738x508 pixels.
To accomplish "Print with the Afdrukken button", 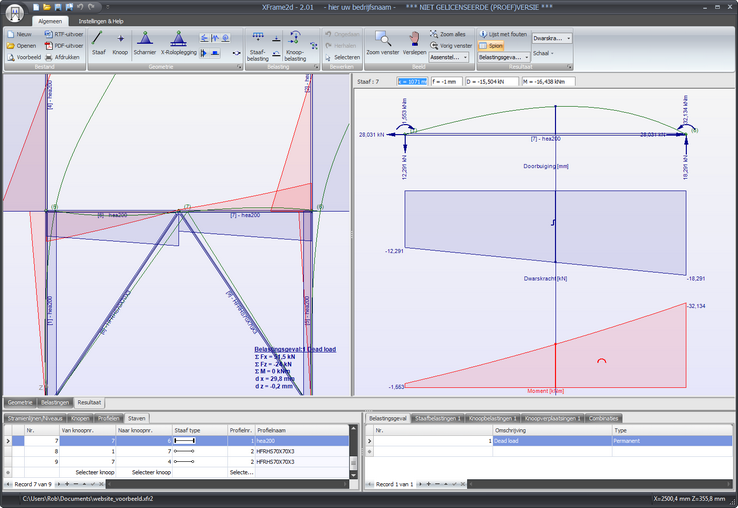I will [62, 57].
